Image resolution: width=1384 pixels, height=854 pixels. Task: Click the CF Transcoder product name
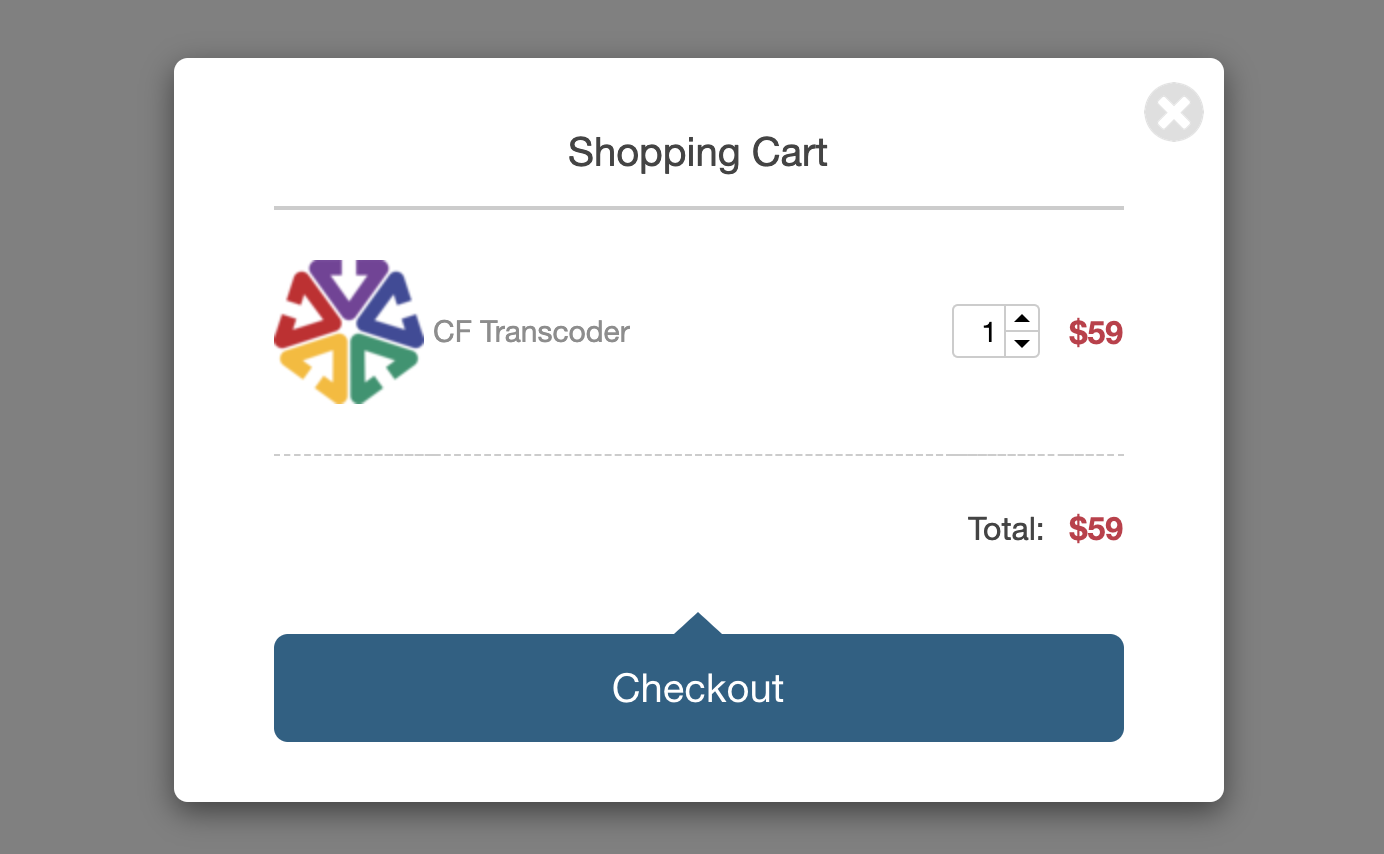point(531,332)
